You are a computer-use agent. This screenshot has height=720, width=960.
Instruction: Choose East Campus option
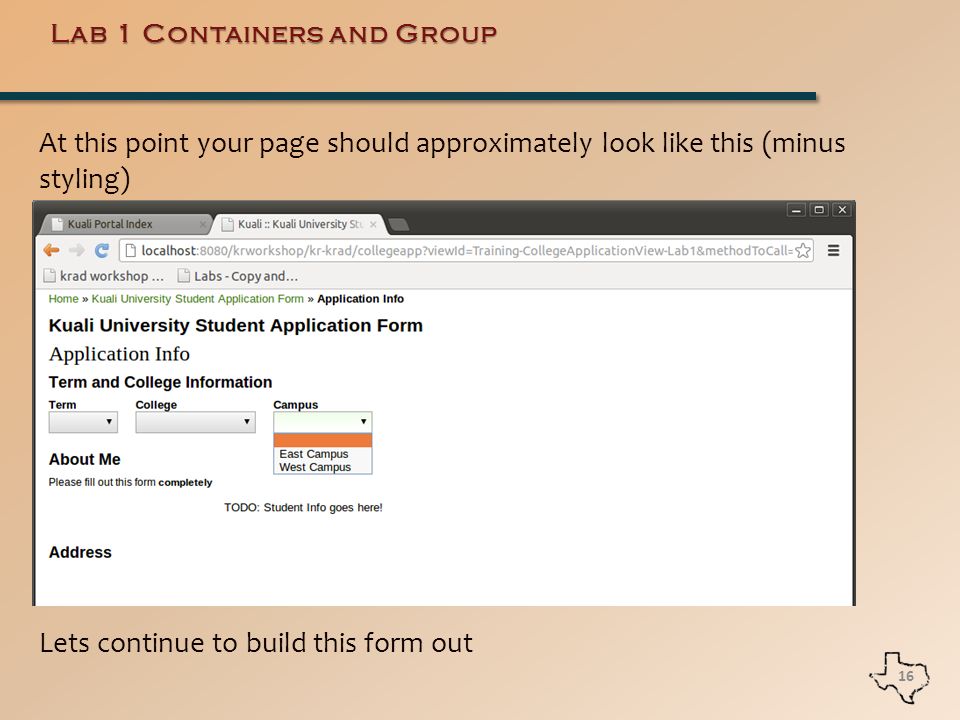click(x=323, y=454)
